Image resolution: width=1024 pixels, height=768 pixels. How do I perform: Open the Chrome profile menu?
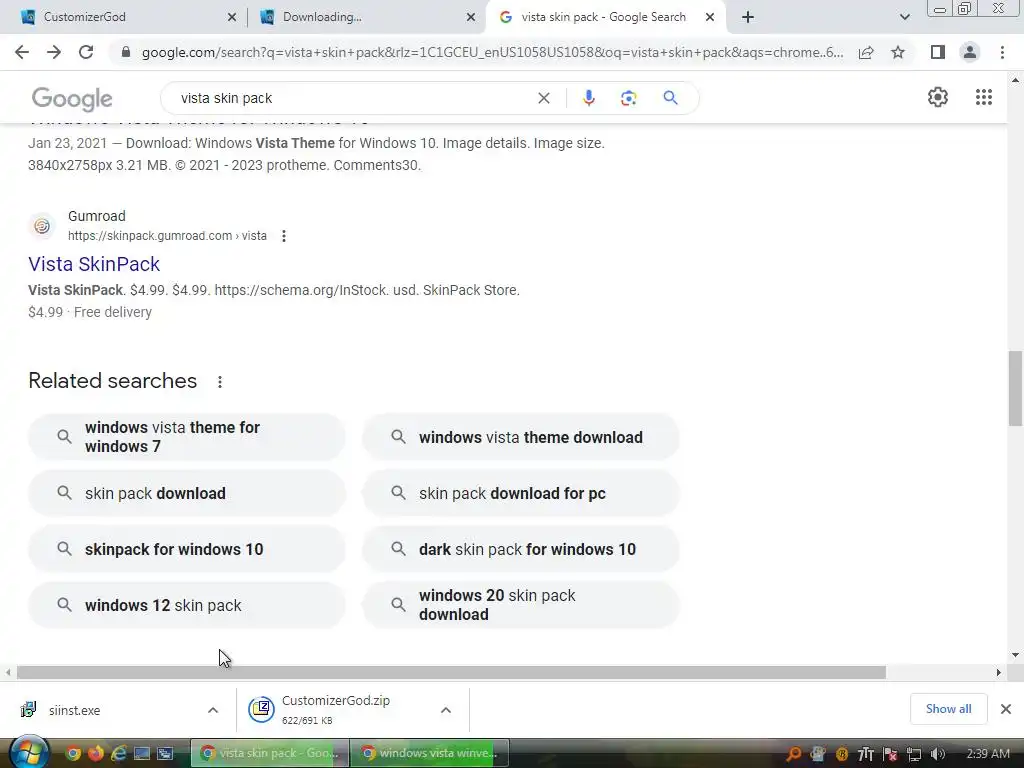[x=970, y=52]
